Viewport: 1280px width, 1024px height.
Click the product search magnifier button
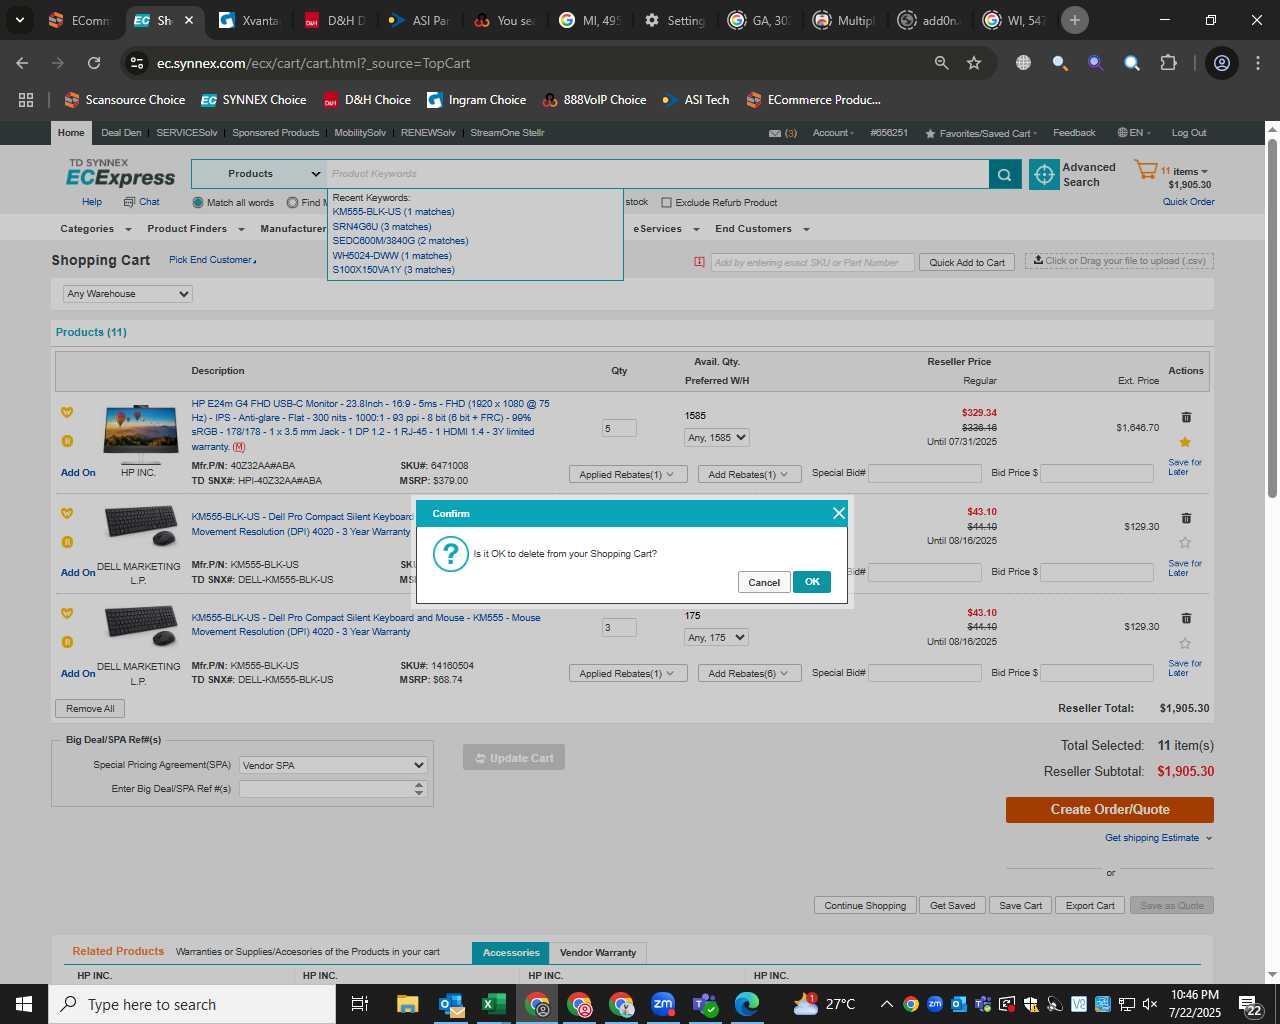pos(1005,174)
